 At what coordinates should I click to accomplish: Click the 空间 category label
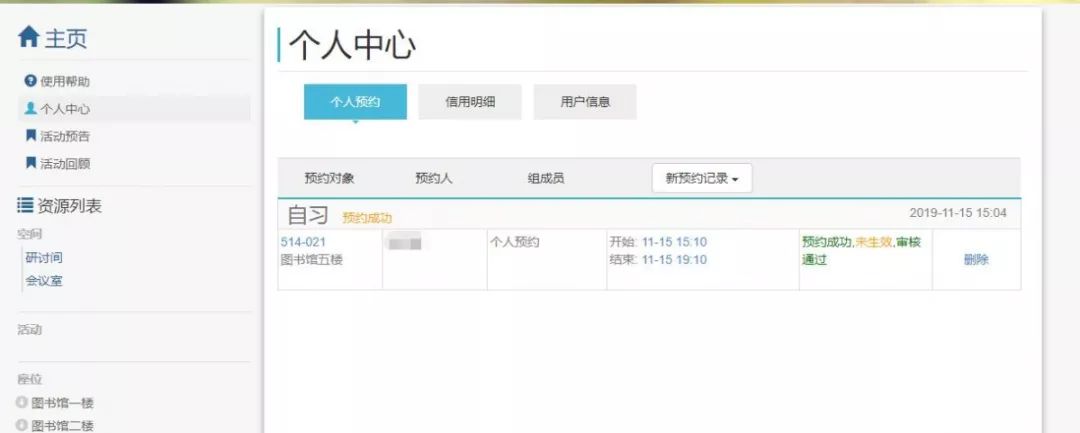(x=30, y=234)
